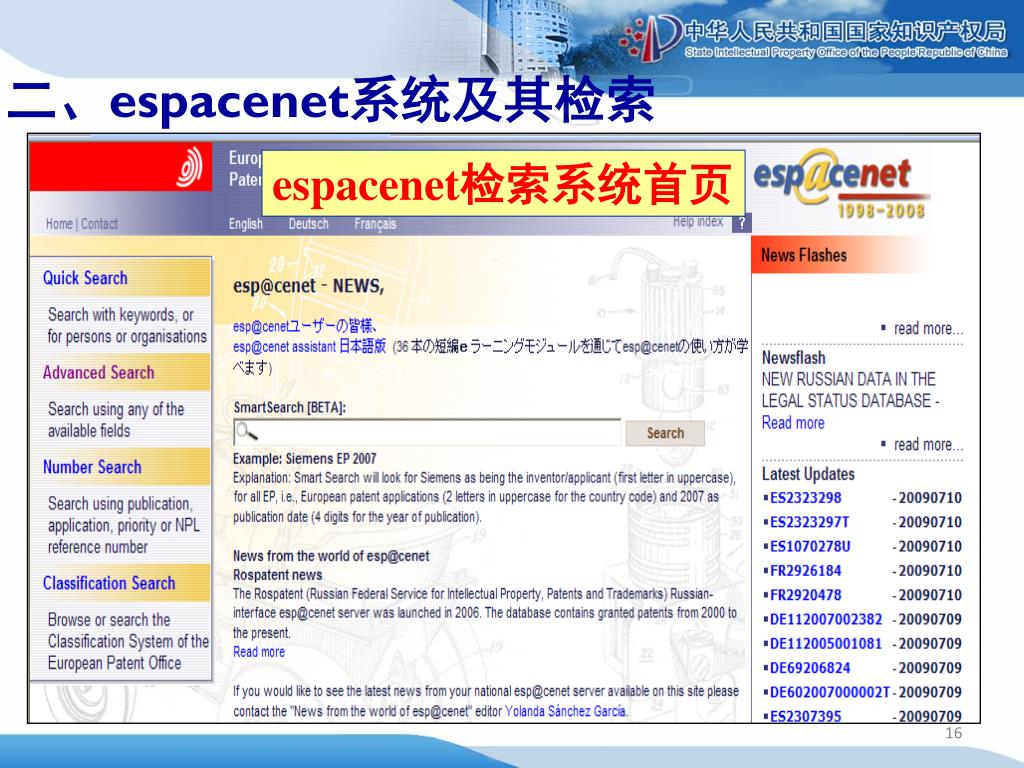Click 'Browse or search the Classification System' text
The image size is (1024, 768).
click(128, 641)
